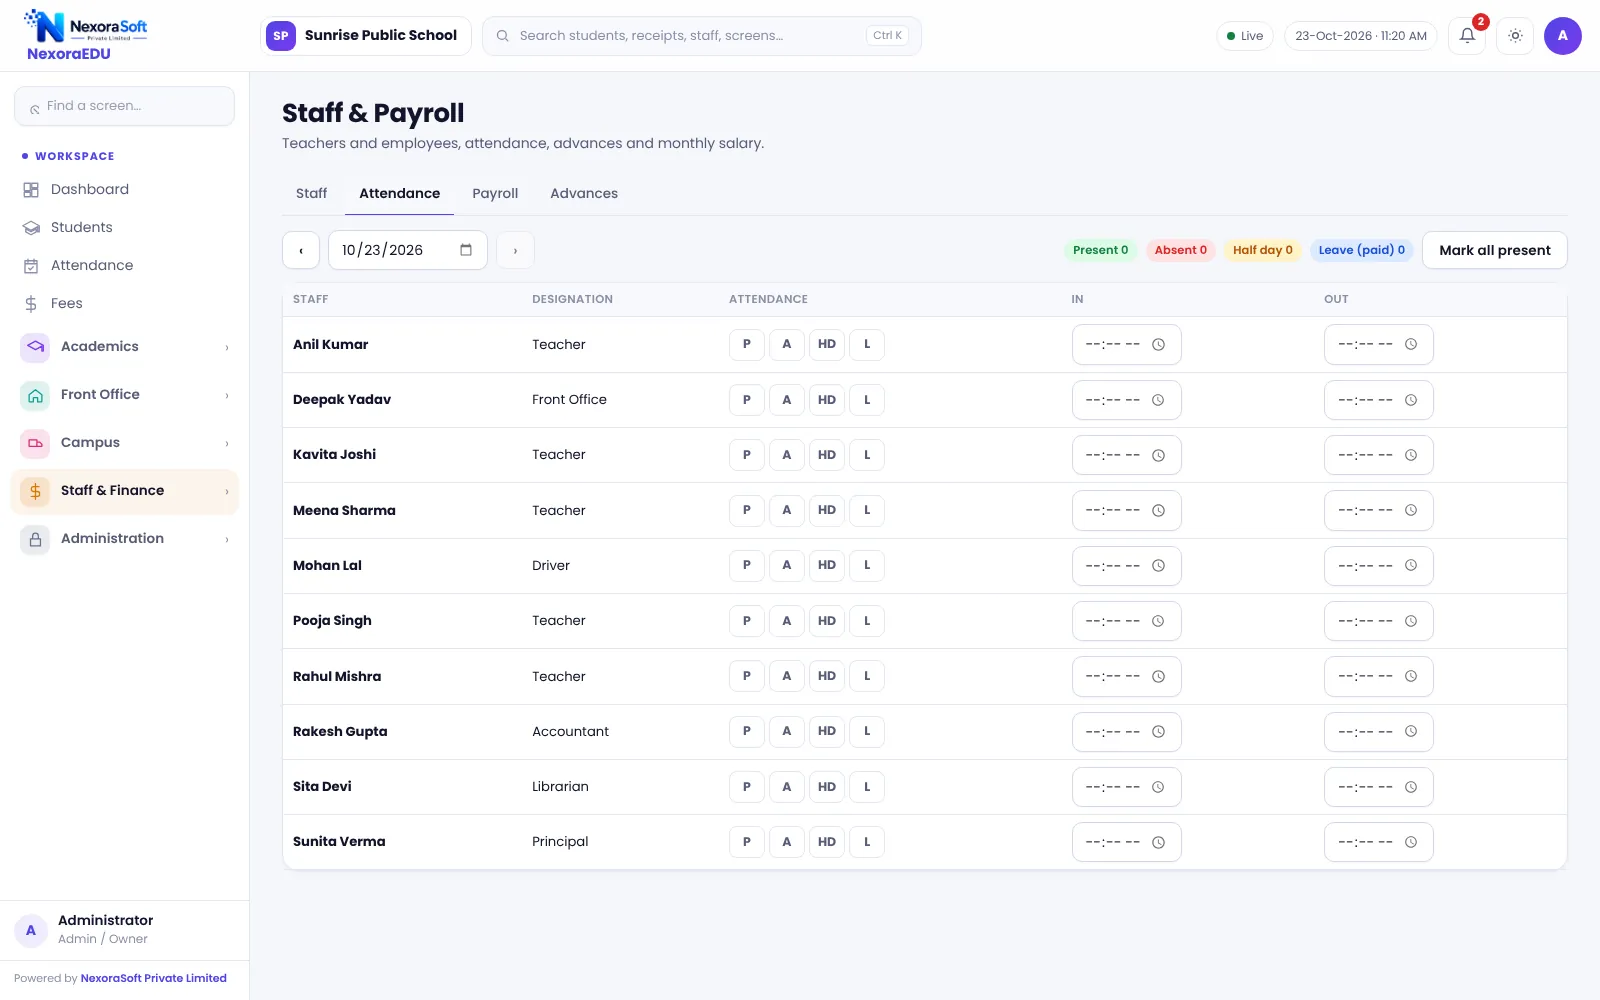The width and height of the screenshot is (1600, 1000).
Task: Click Rahul Mishra's OUT time field
Action: (x=1379, y=676)
